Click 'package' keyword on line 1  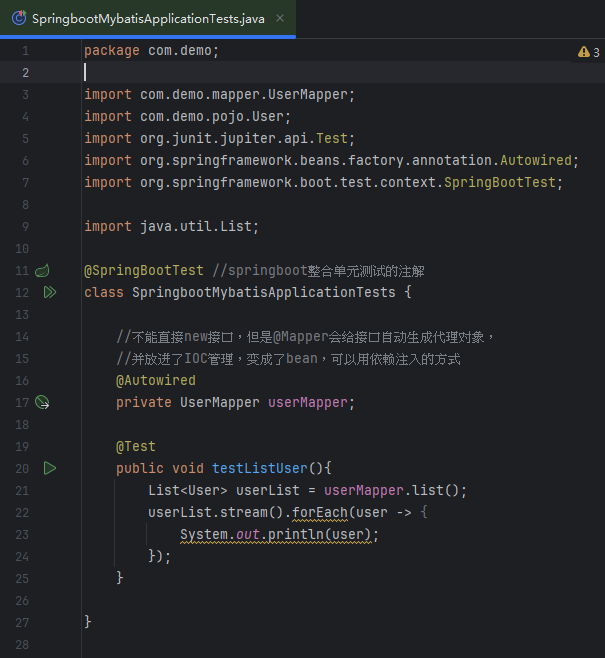pyautogui.click(x=112, y=51)
